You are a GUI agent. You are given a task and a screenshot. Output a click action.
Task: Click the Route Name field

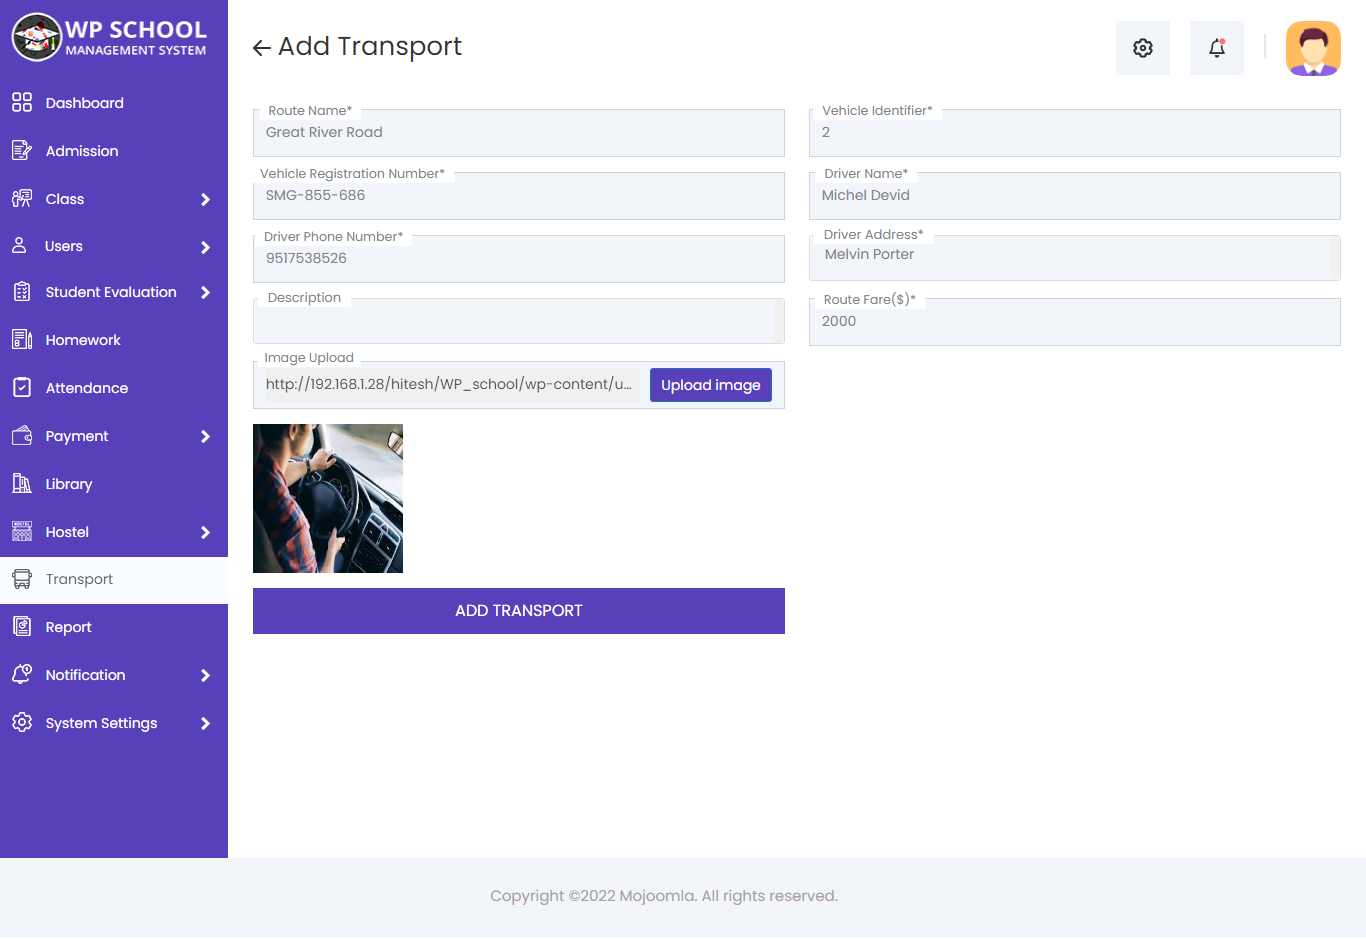[519, 133]
